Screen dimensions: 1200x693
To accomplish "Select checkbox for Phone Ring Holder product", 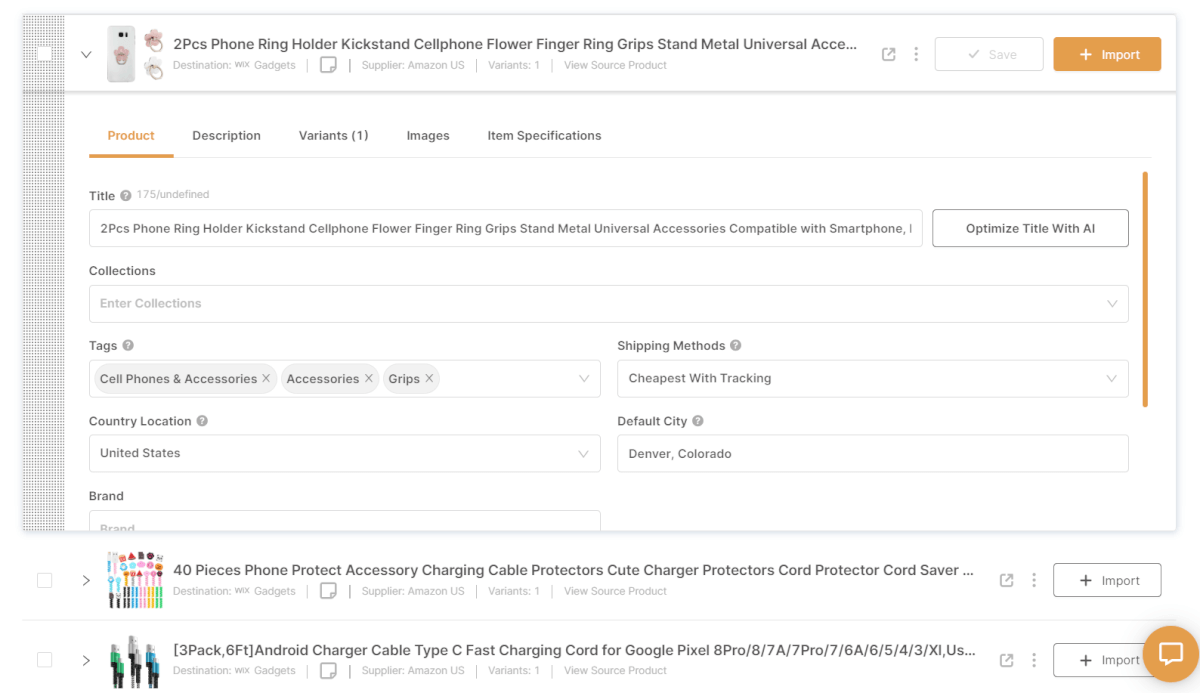I will (x=45, y=54).
